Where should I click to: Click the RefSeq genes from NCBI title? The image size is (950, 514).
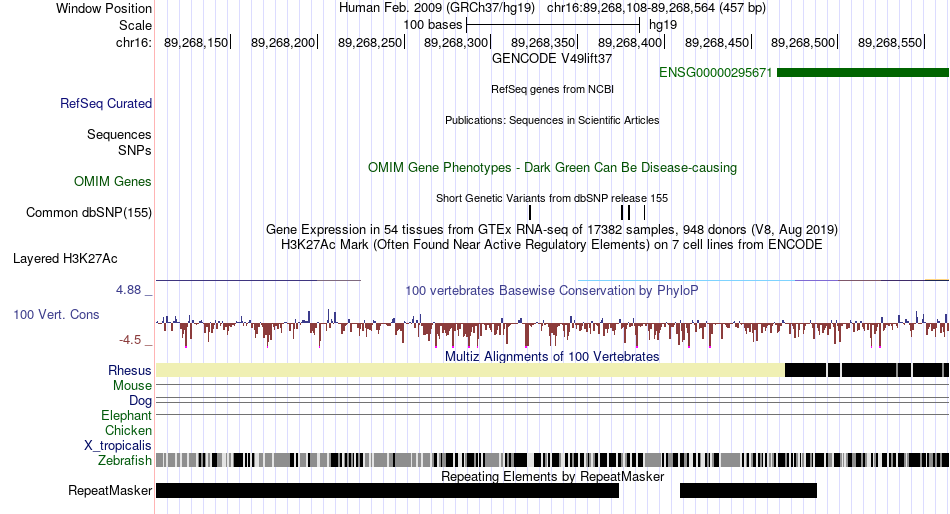[552, 89]
